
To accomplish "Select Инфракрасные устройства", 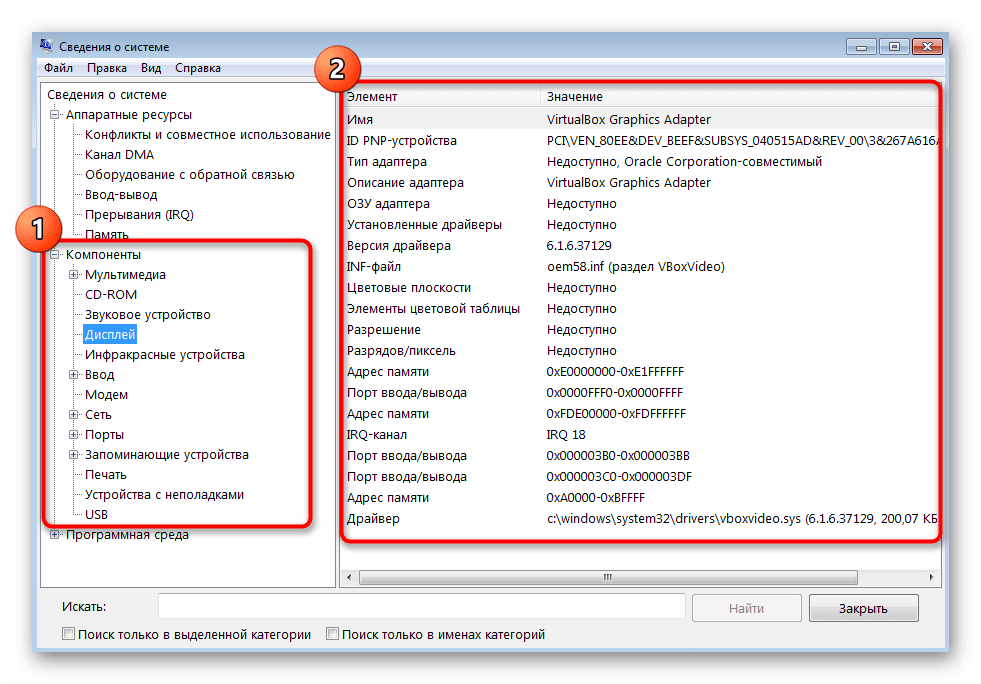I will [x=165, y=354].
